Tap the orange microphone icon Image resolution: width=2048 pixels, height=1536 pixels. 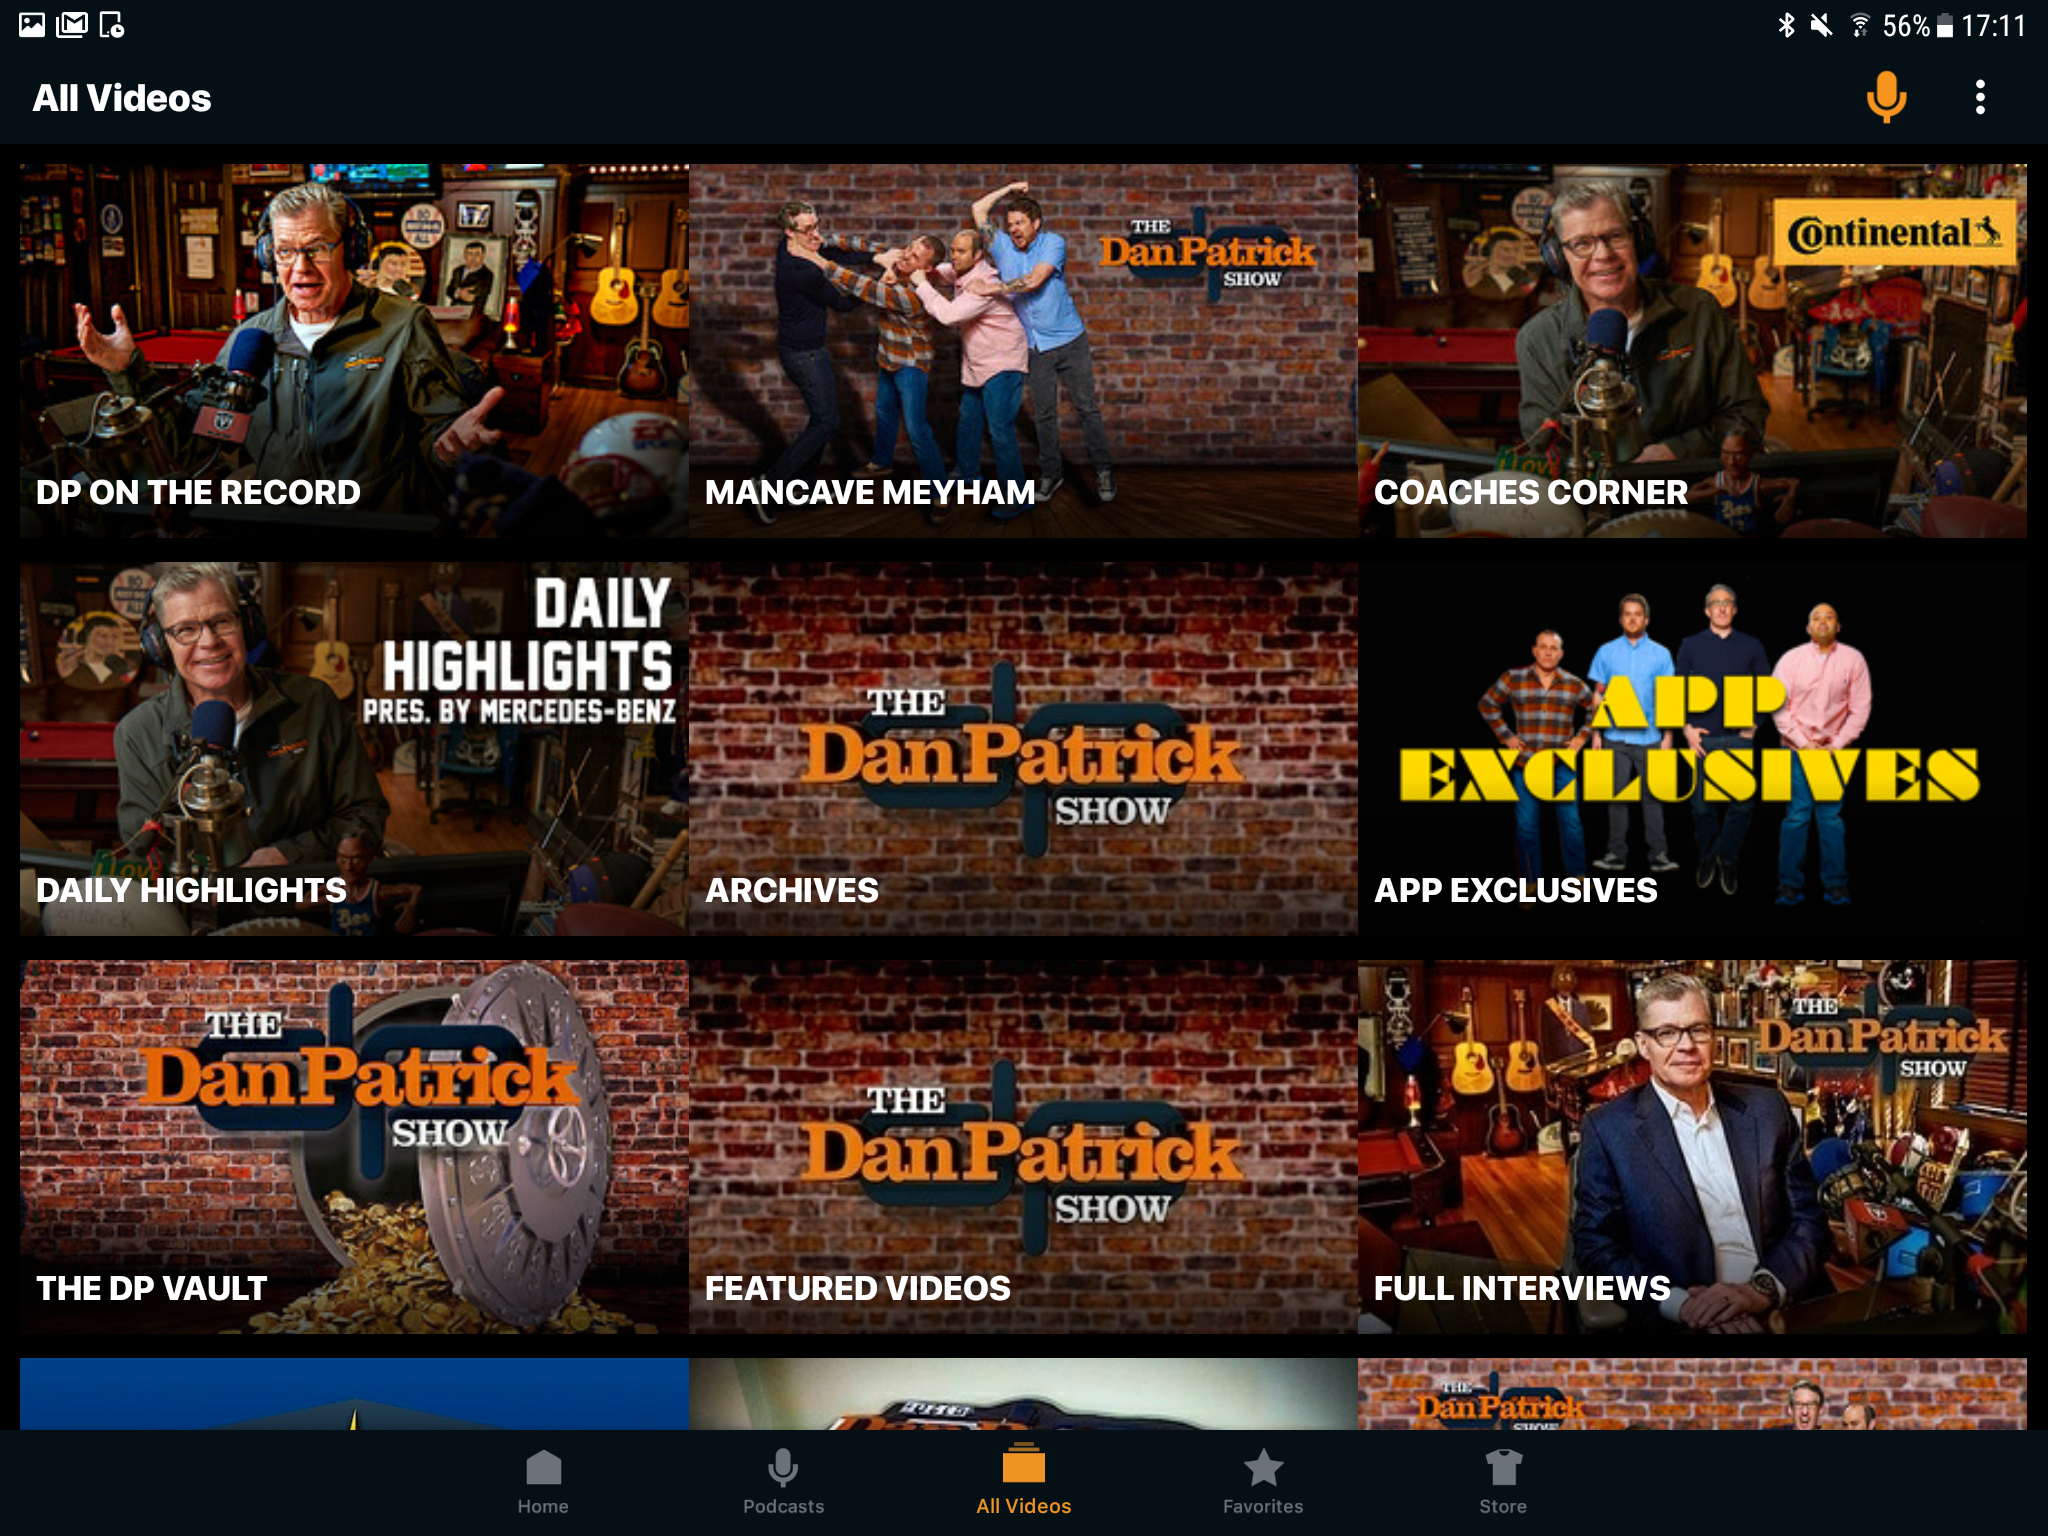point(1886,98)
